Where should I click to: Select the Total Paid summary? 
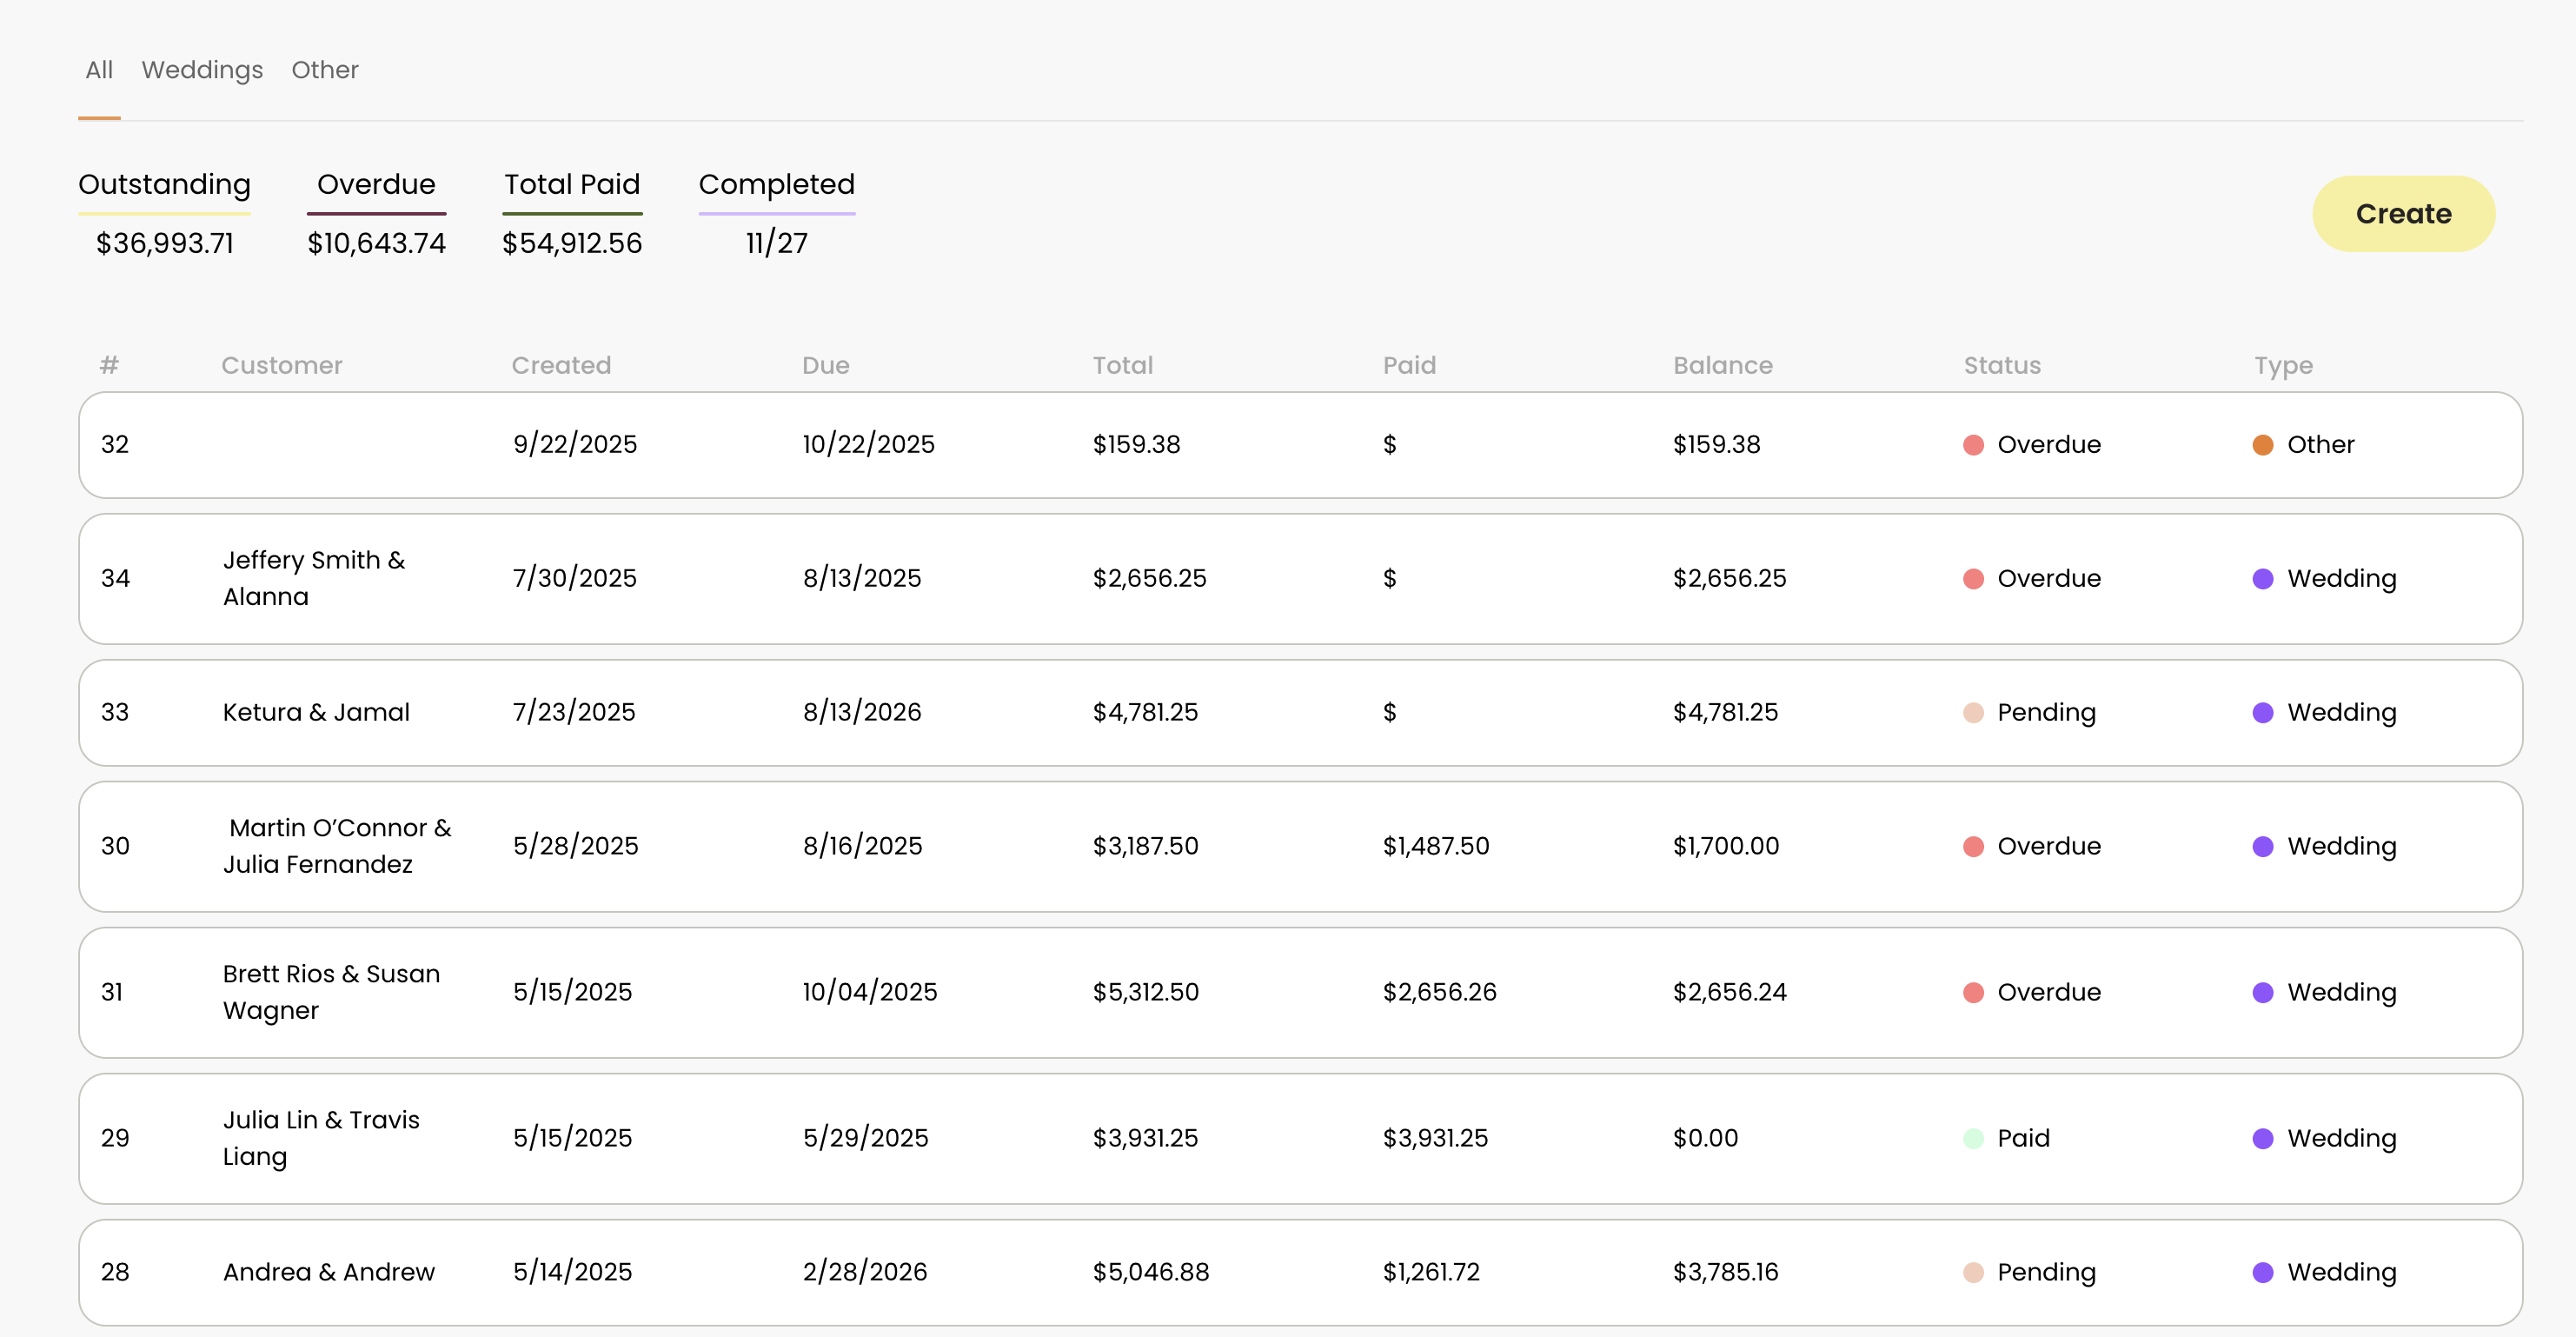[x=572, y=185]
